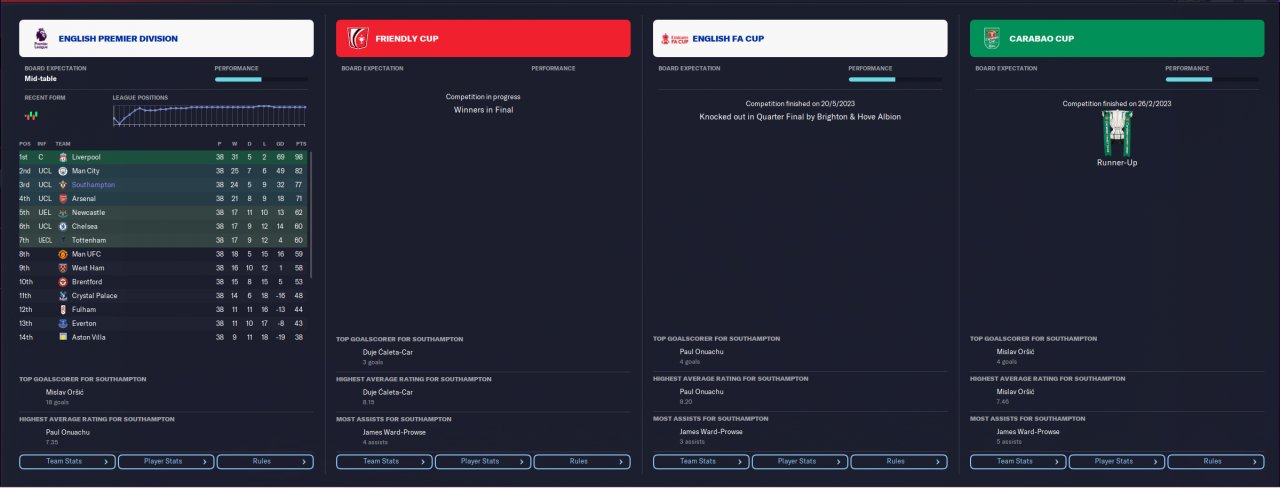1280x488 pixels.
Task: Open Mislav Oršić as Carabao Cup top goalscorer
Action: pyautogui.click(x=1015, y=353)
